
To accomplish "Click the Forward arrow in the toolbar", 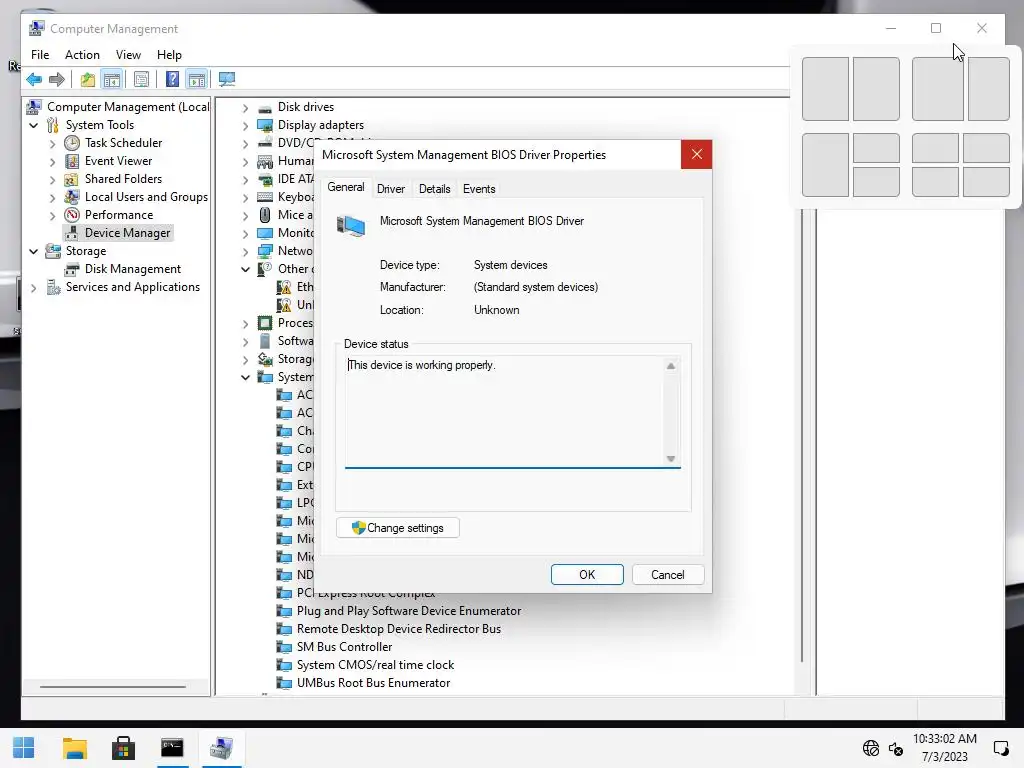I will (x=57, y=80).
